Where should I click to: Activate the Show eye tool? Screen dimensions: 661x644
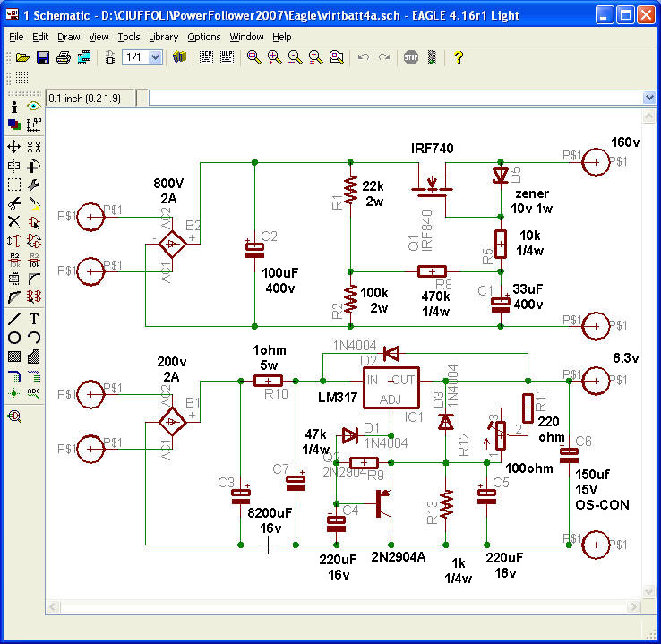(x=34, y=106)
